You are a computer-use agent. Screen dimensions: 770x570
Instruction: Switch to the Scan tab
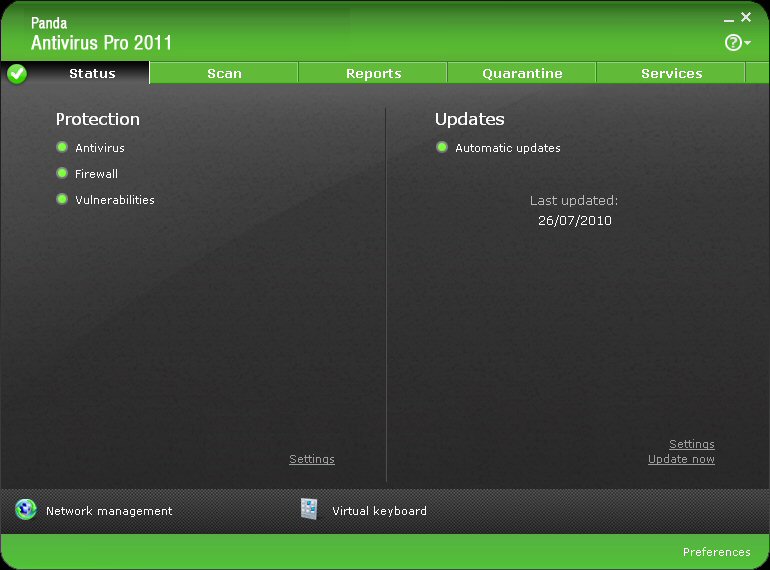pos(224,73)
